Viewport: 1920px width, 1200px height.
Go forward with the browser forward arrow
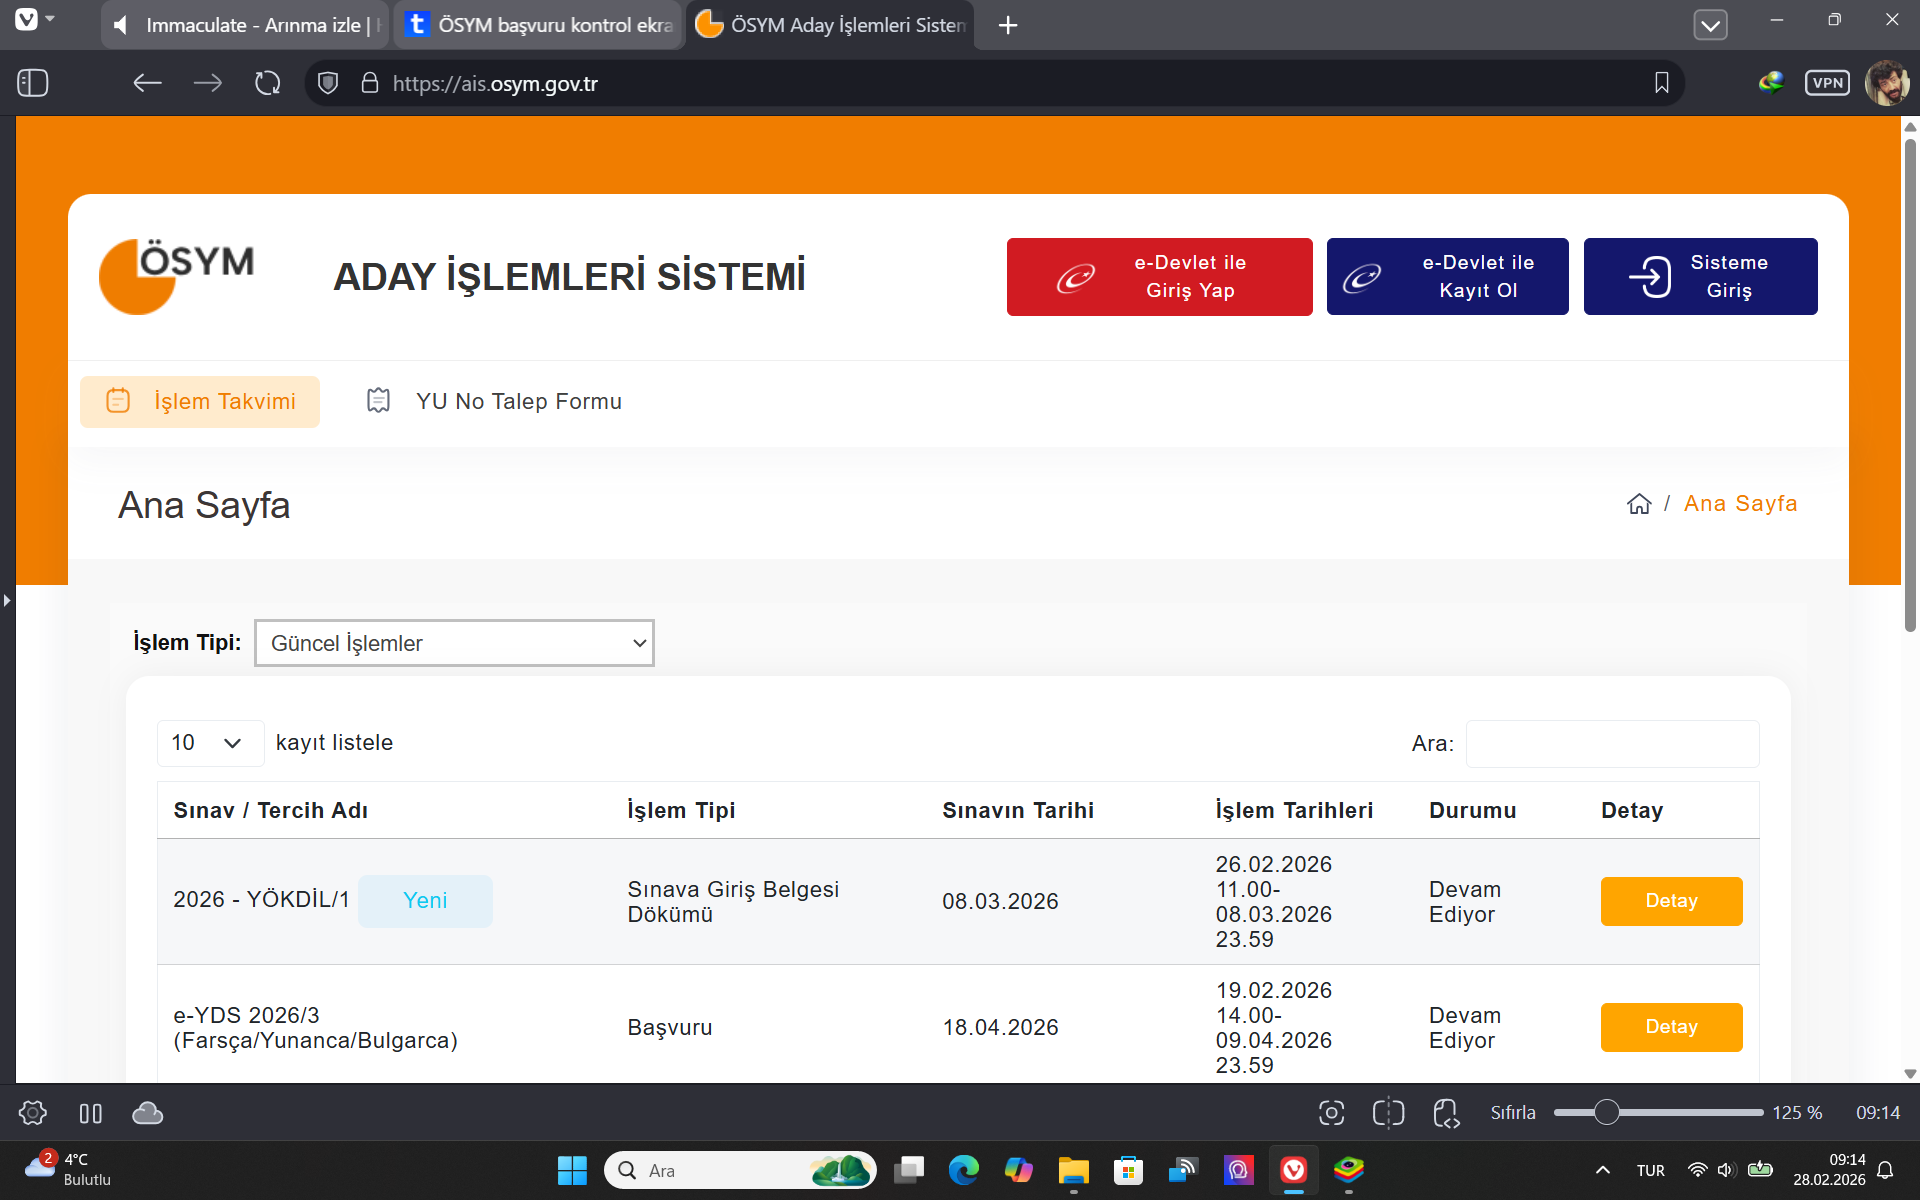tap(208, 83)
